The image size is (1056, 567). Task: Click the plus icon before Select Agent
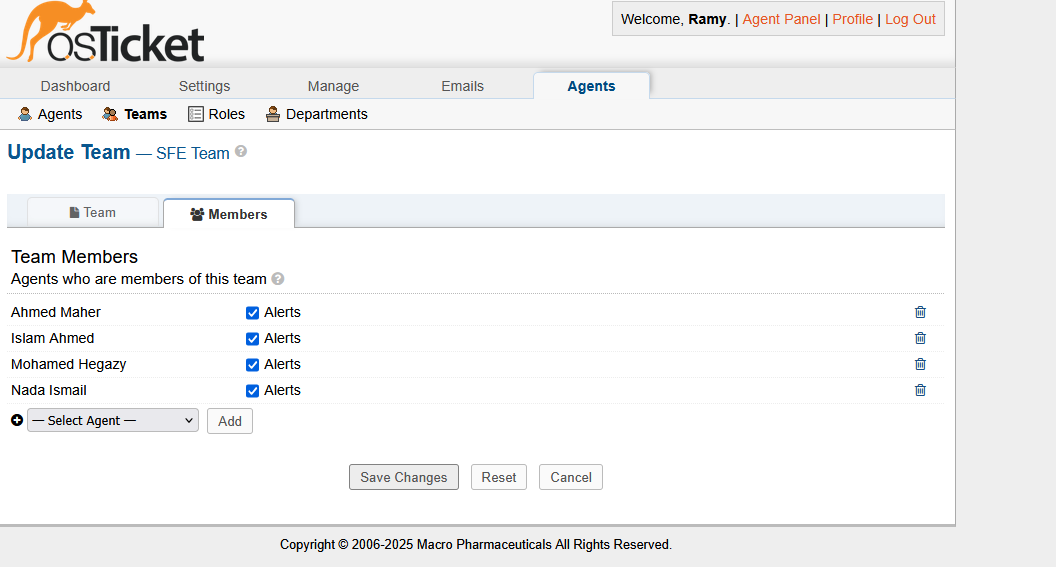pos(17,421)
